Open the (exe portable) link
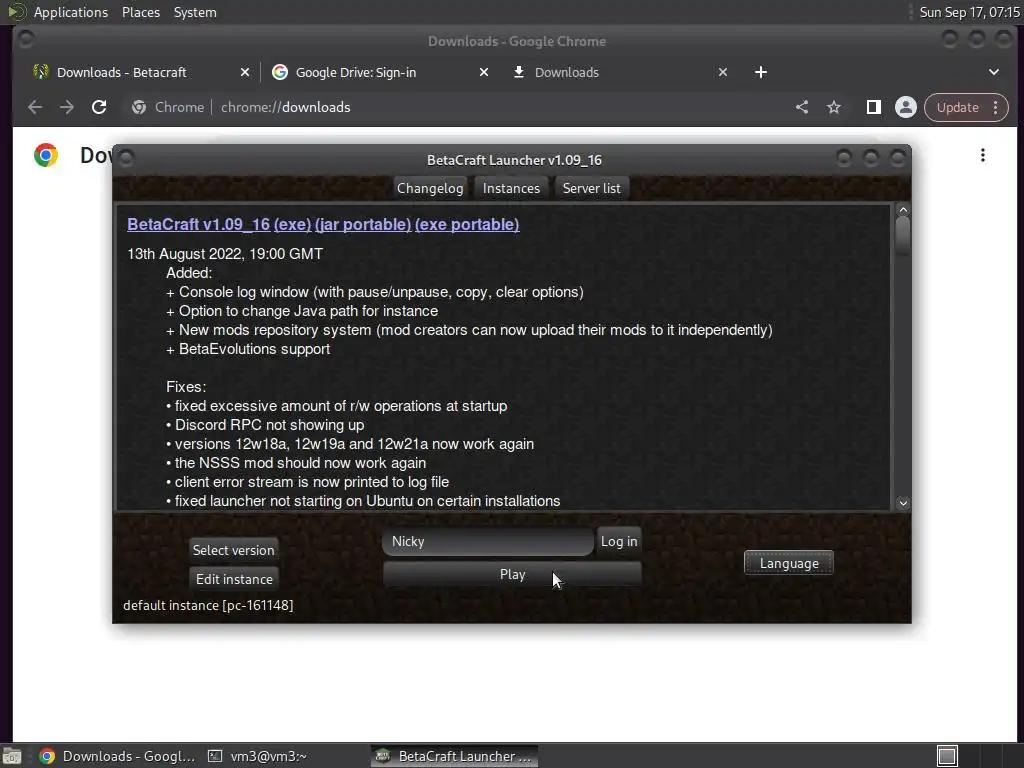This screenshot has width=1024, height=768. [x=467, y=225]
